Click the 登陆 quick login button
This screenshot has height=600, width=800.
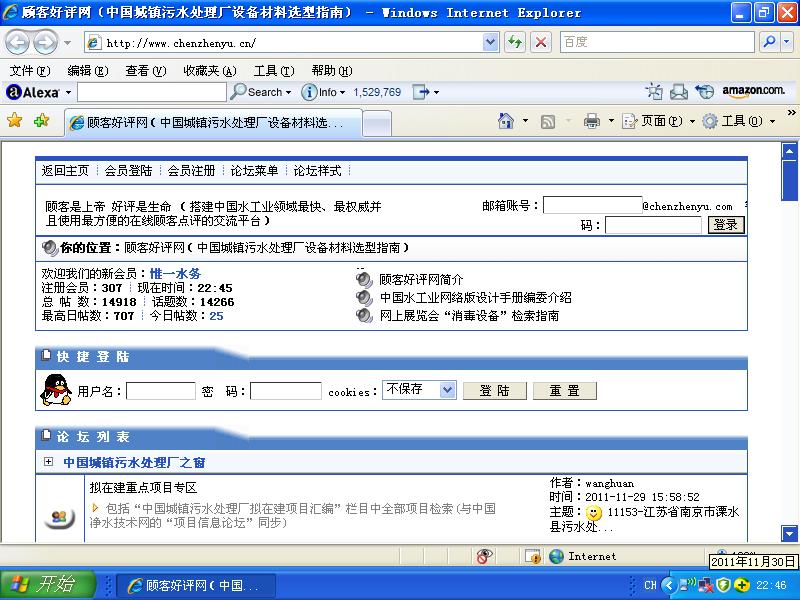pyautogui.click(x=494, y=391)
